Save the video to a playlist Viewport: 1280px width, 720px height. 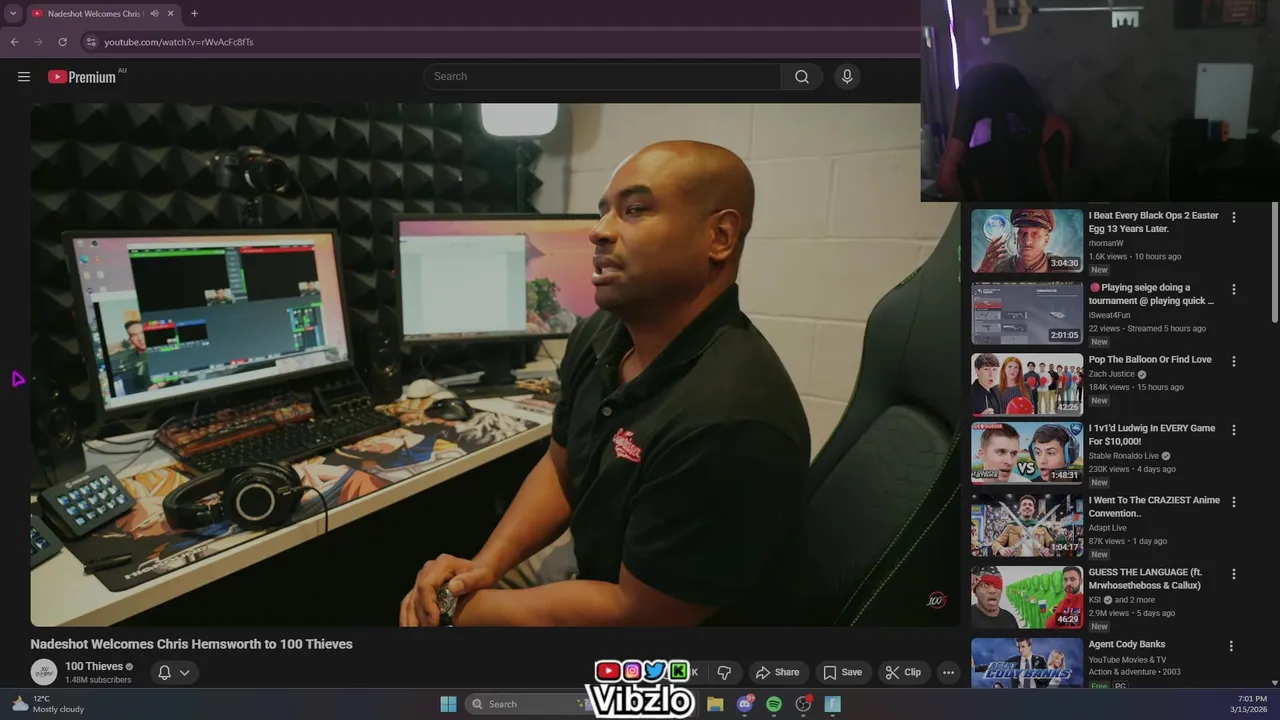click(842, 673)
